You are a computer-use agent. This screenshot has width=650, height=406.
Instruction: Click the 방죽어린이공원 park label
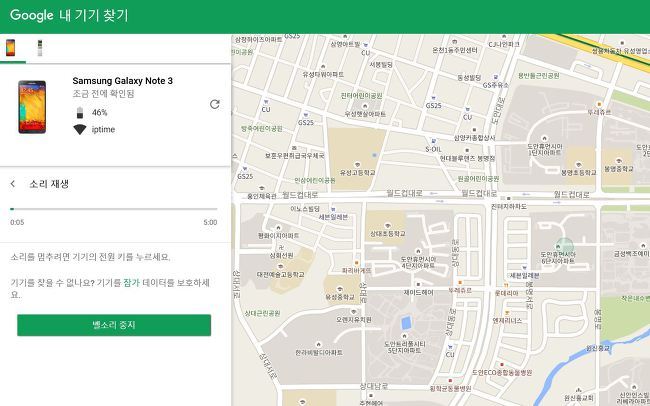(x=262, y=129)
